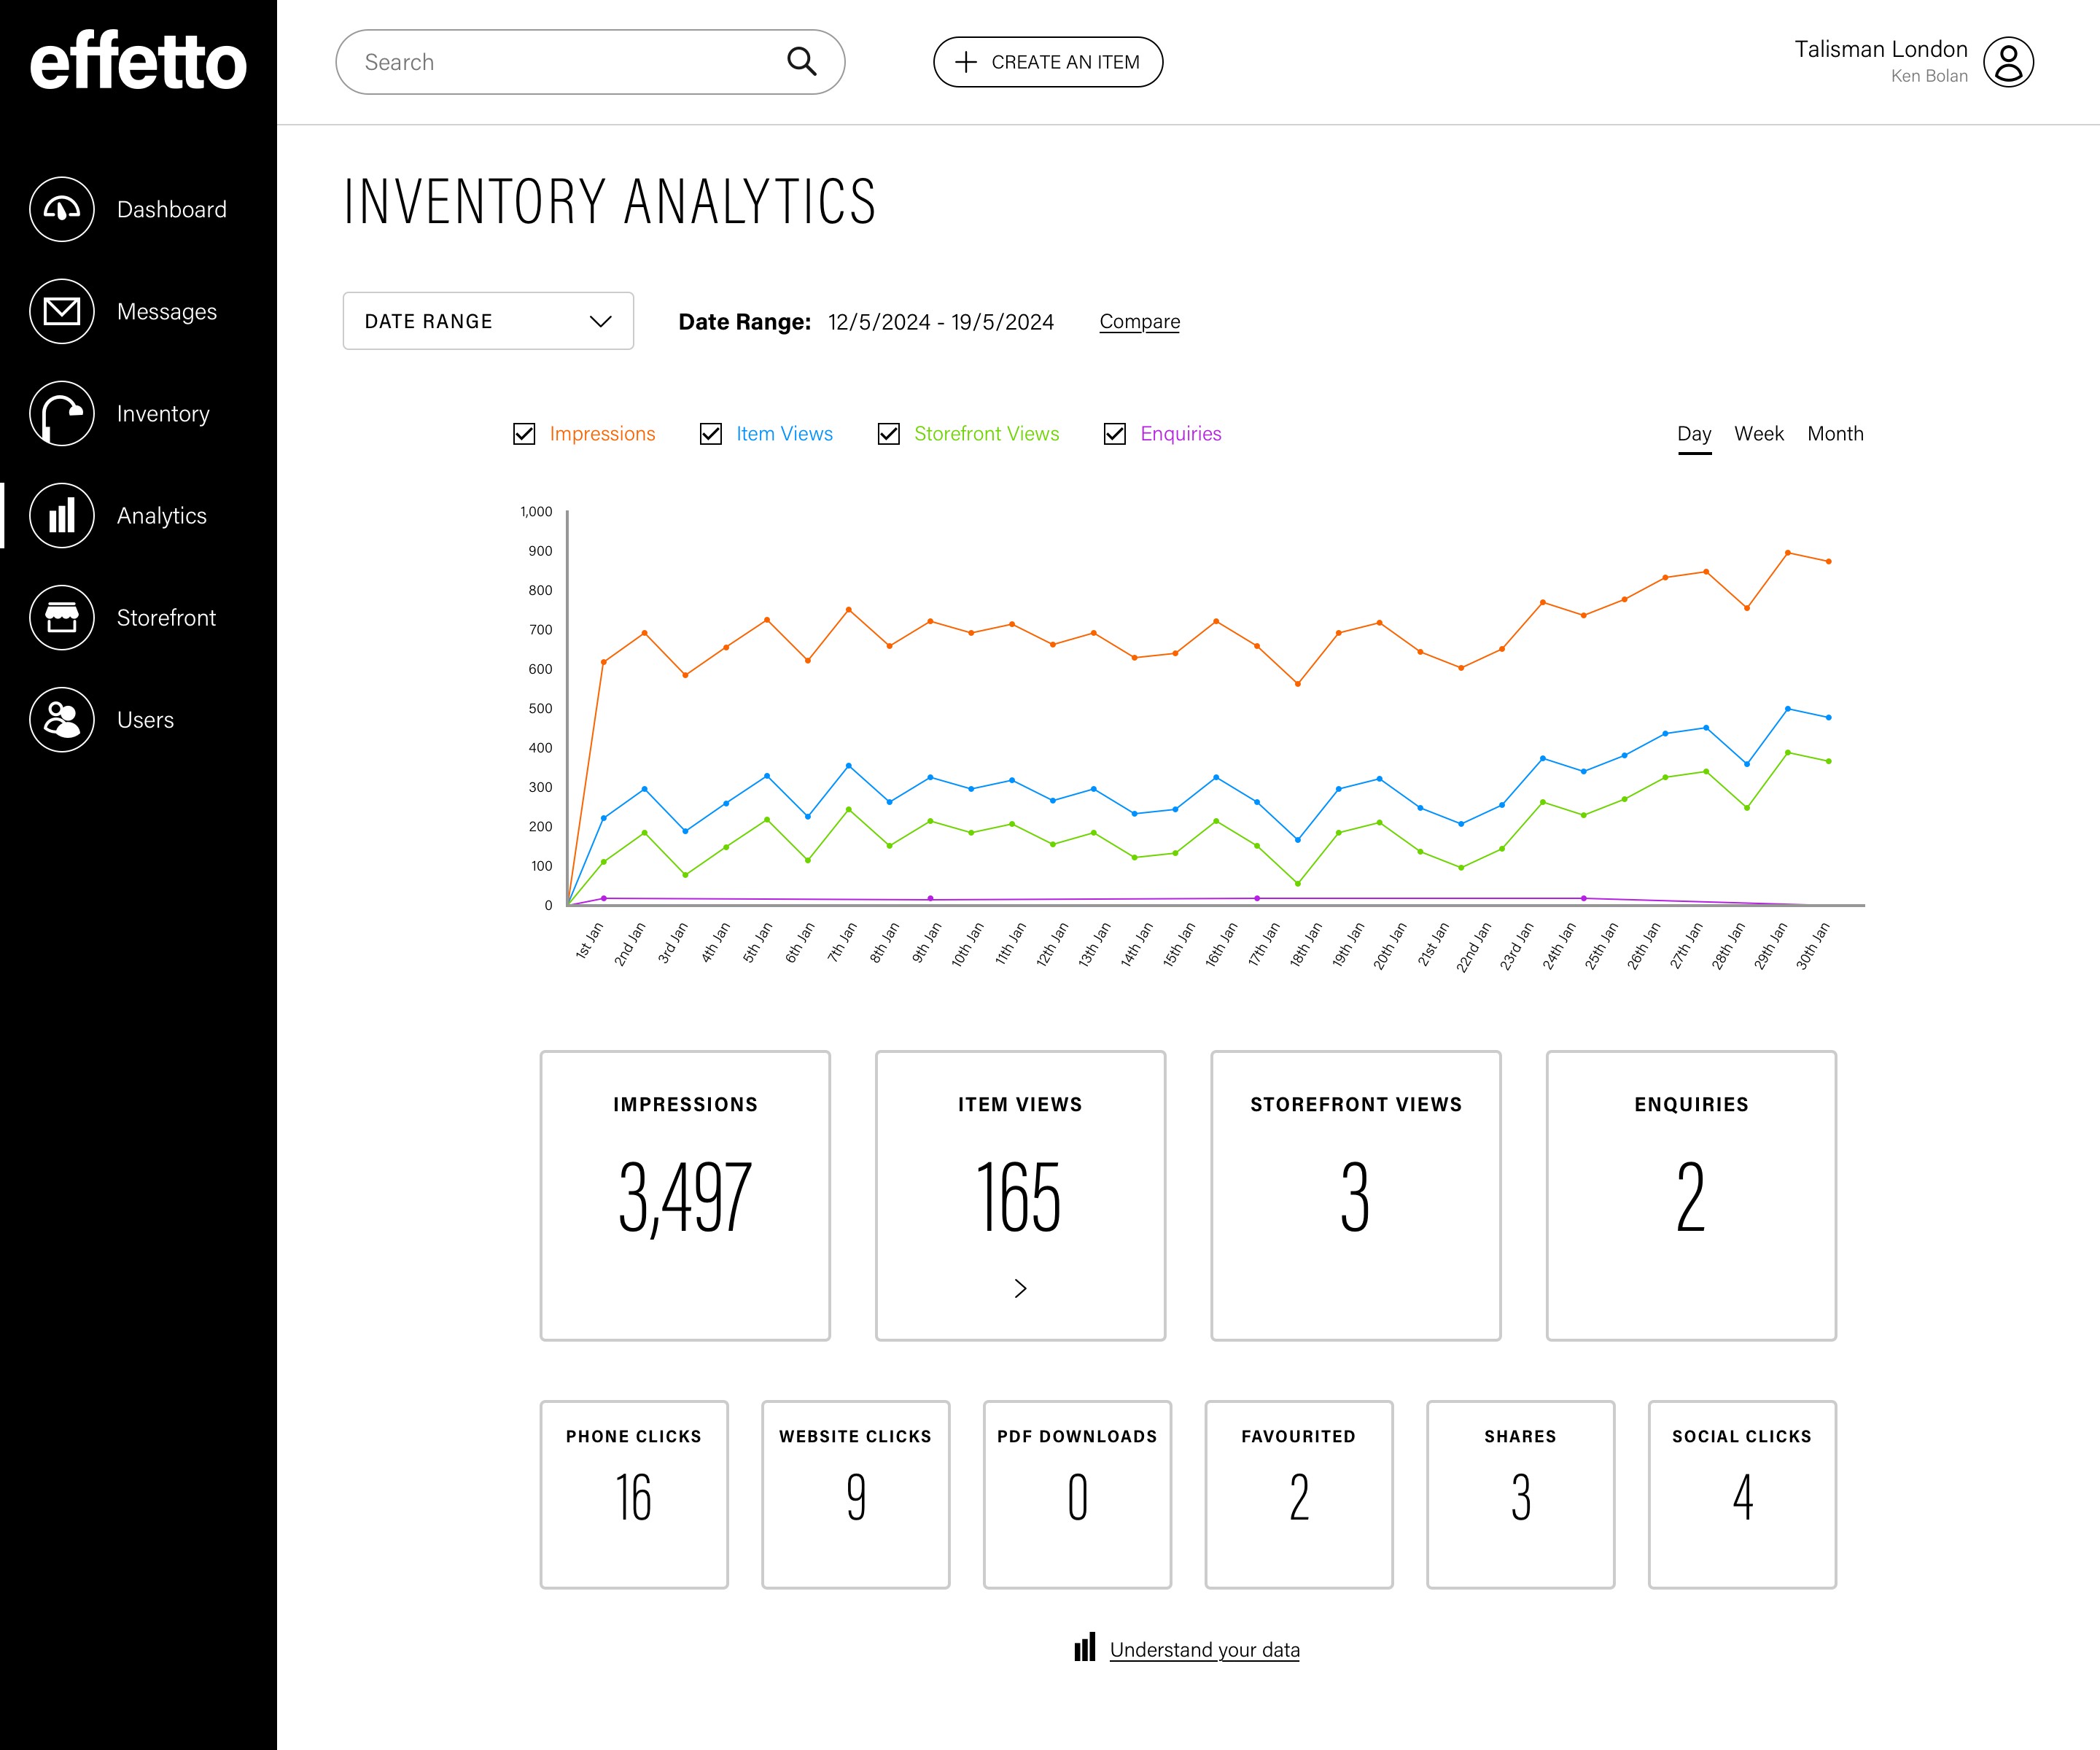The width and height of the screenshot is (2100, 1750).
Task: Click the search magnifier icon
Action: coord(801,62)
